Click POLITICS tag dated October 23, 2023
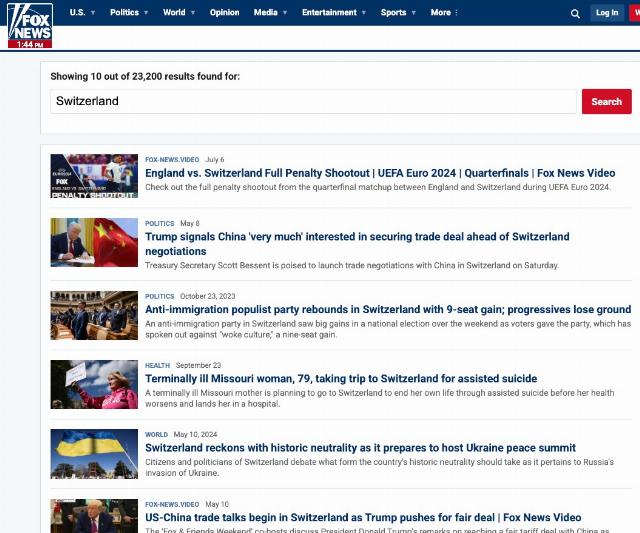This screenshot has width=640, height=533. (160, 296)
